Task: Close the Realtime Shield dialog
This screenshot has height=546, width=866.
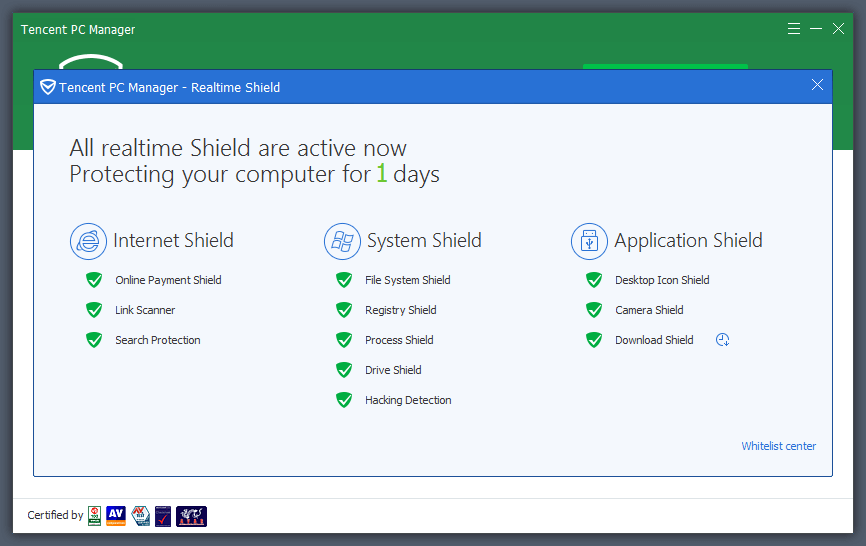Action: (x=817, y=84)
